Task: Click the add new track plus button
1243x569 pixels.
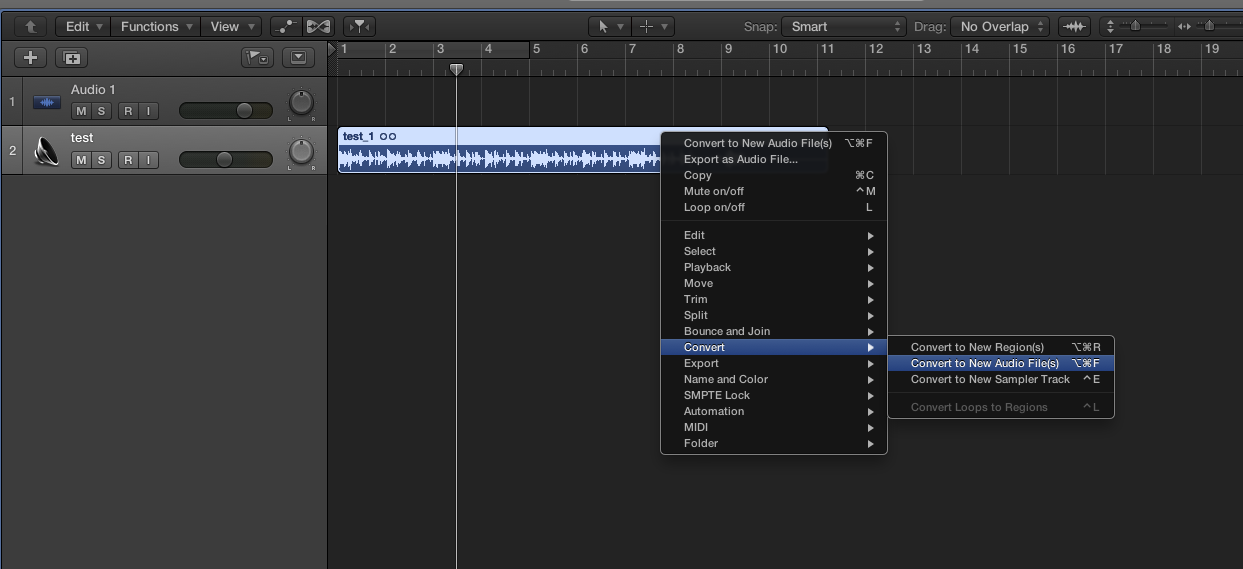Action: point(30,58)
